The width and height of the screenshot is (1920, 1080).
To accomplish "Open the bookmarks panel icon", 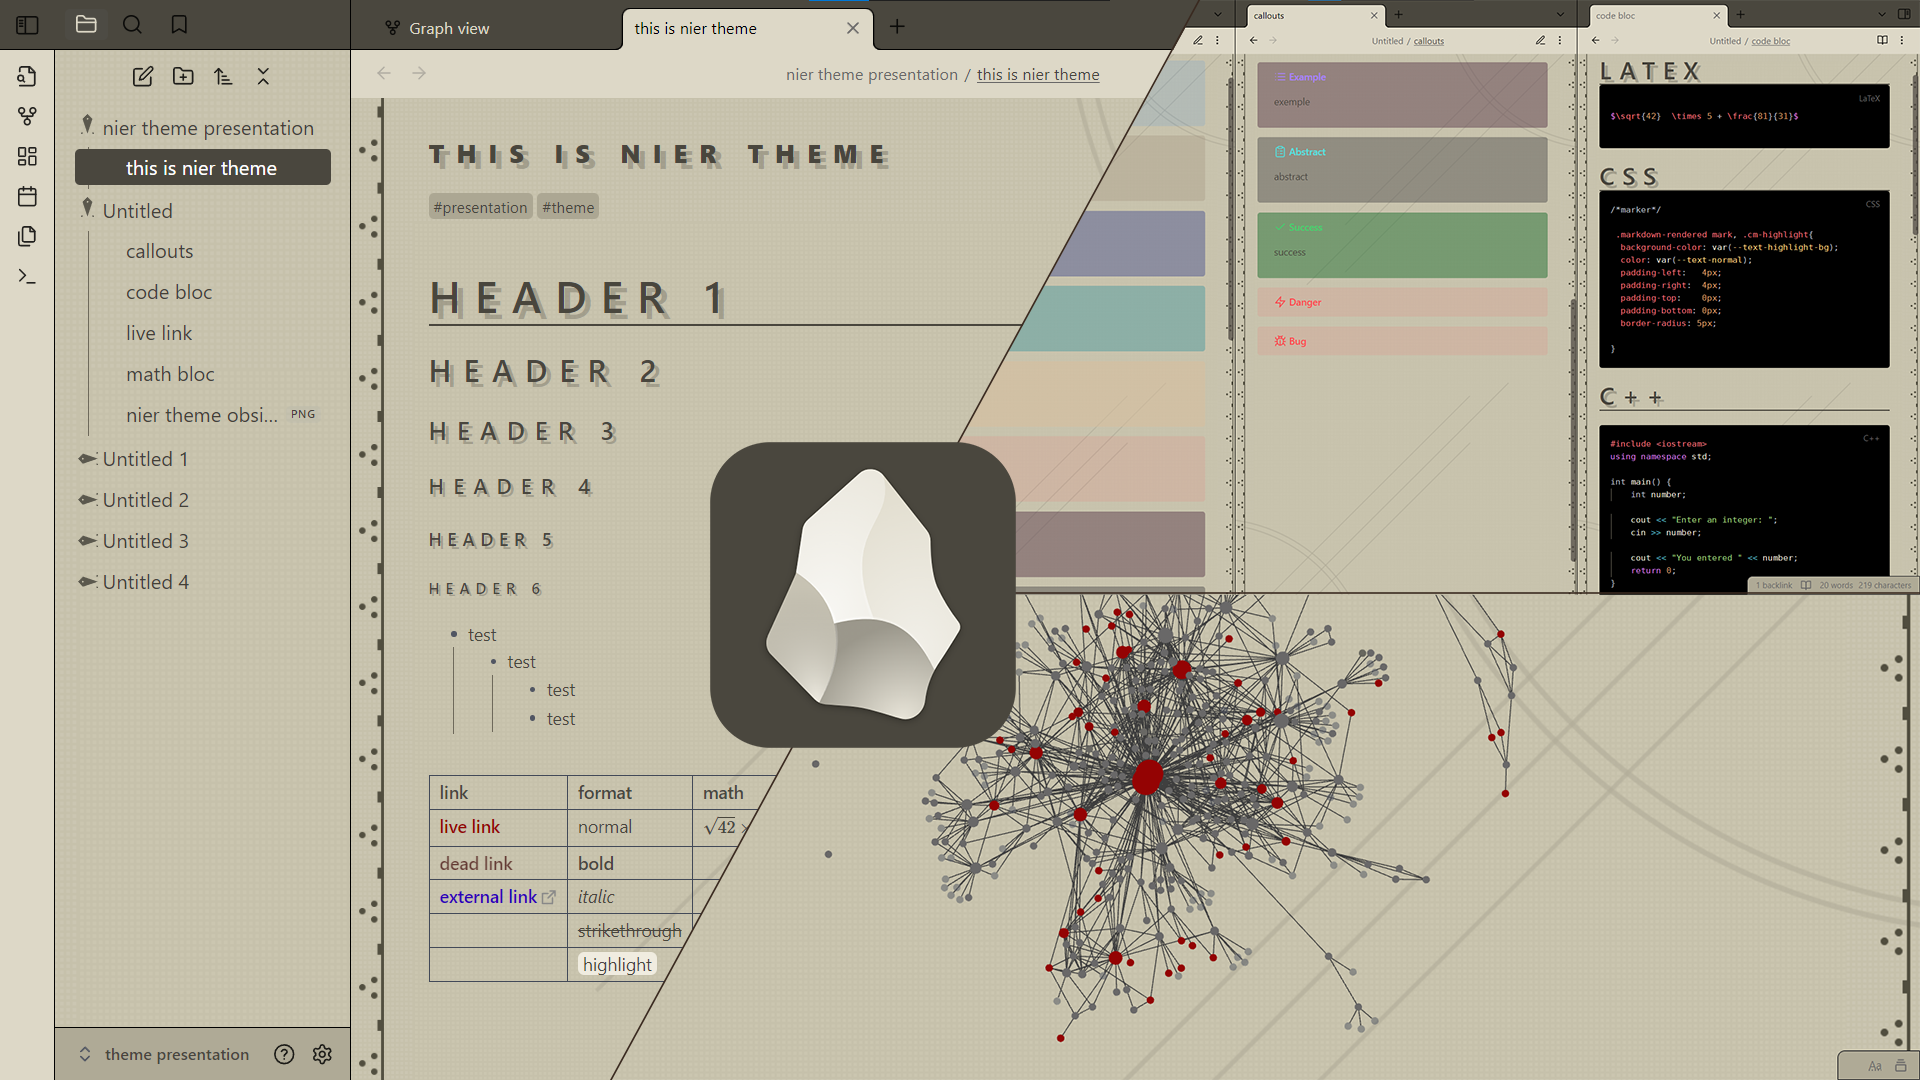I will (x=179, y=24).
